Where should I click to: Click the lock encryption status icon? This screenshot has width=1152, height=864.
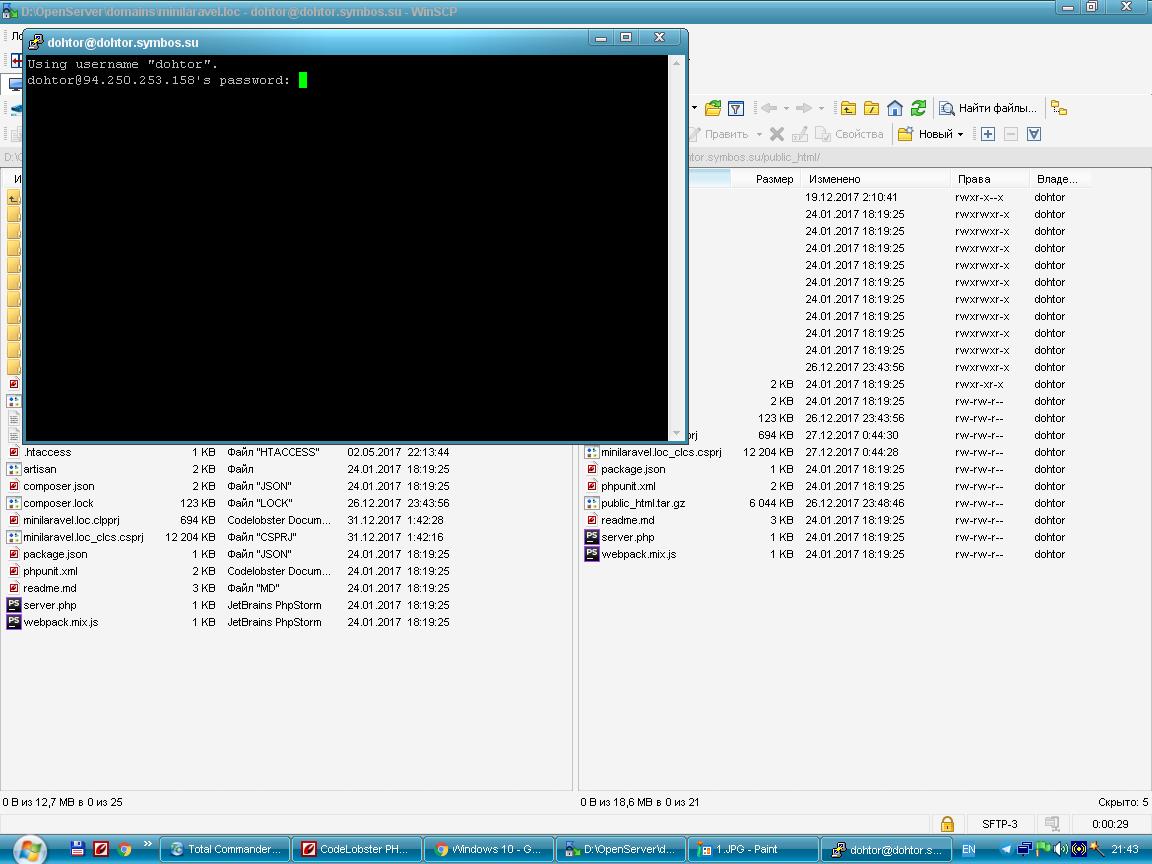[946, 824]
